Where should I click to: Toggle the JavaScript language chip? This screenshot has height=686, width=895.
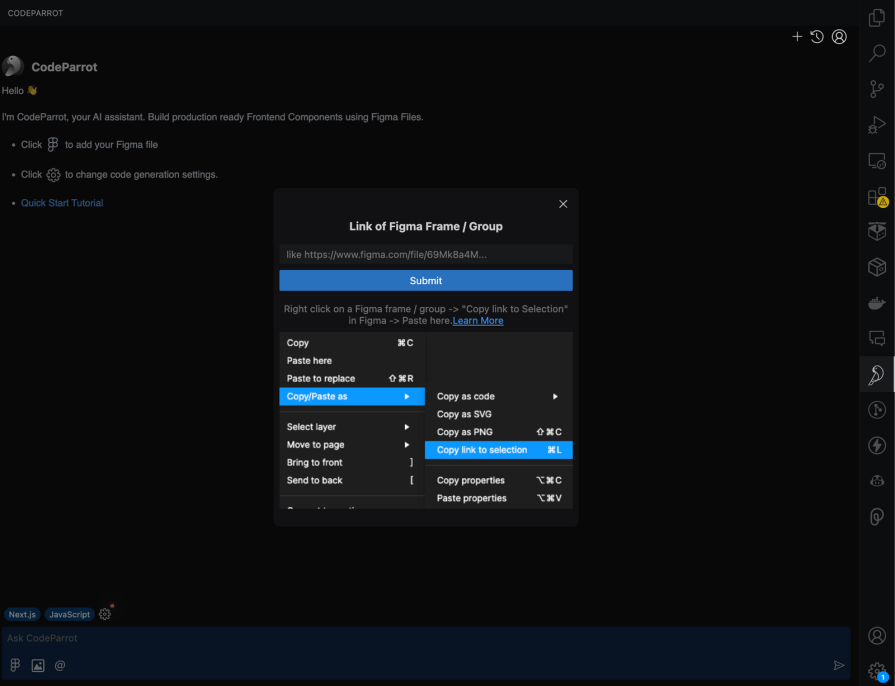tap(68, 614)
